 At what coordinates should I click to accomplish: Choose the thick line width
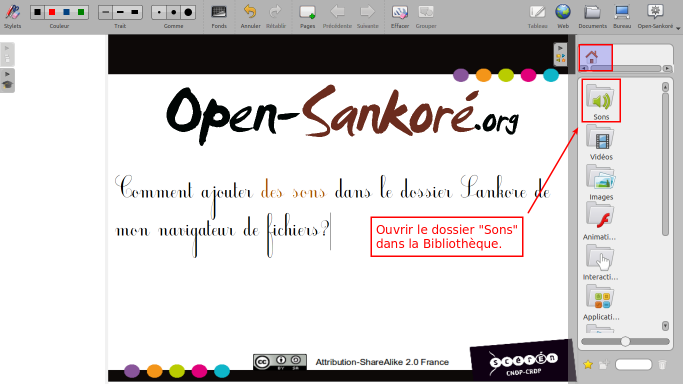(135, 12)
